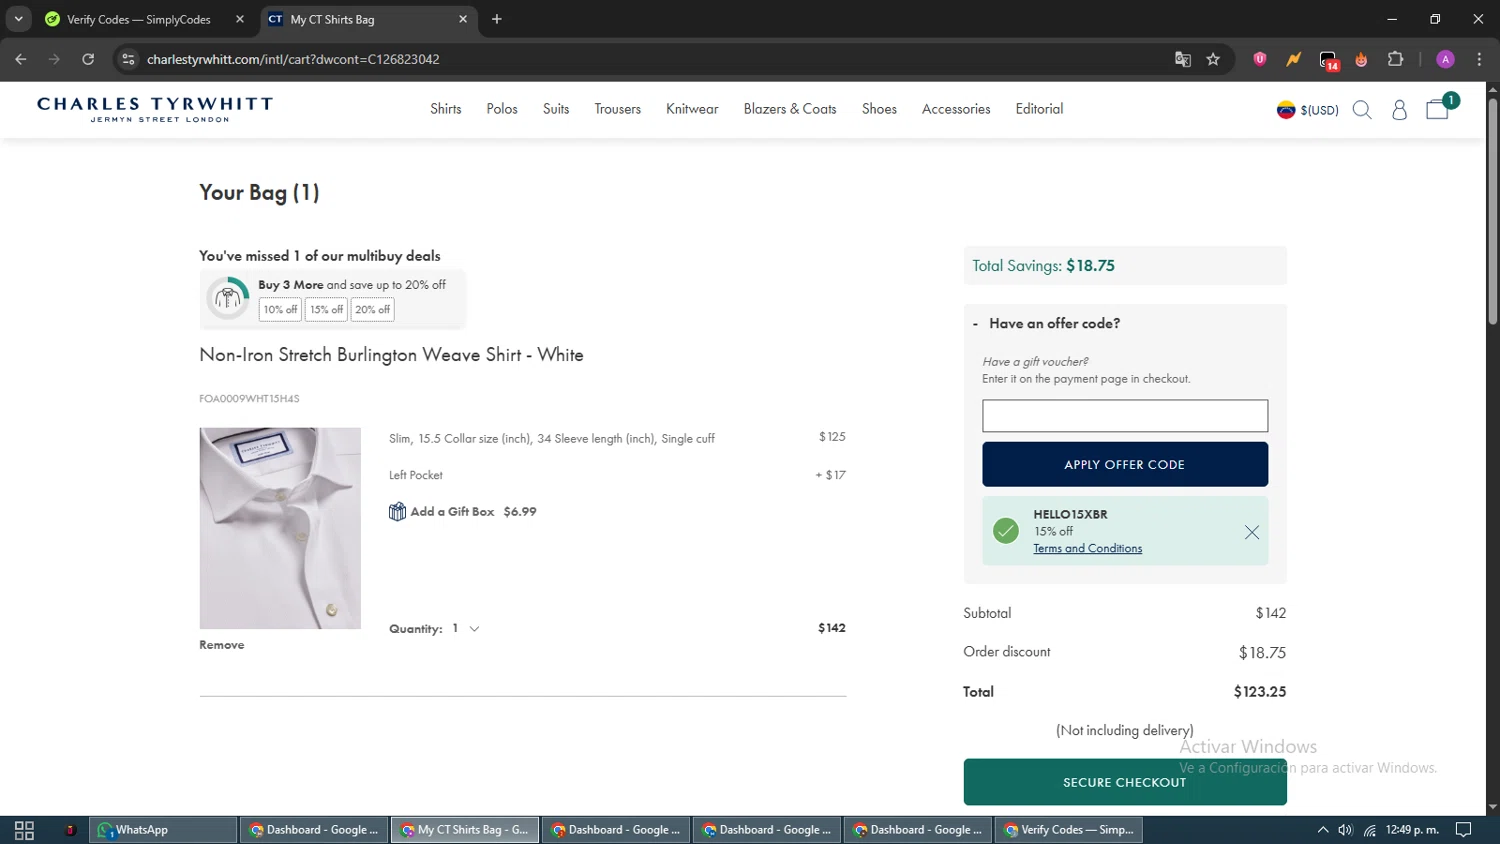Open the Knitwear menu
Viewport: 1500px width, 844px height.
coord(692,109)
